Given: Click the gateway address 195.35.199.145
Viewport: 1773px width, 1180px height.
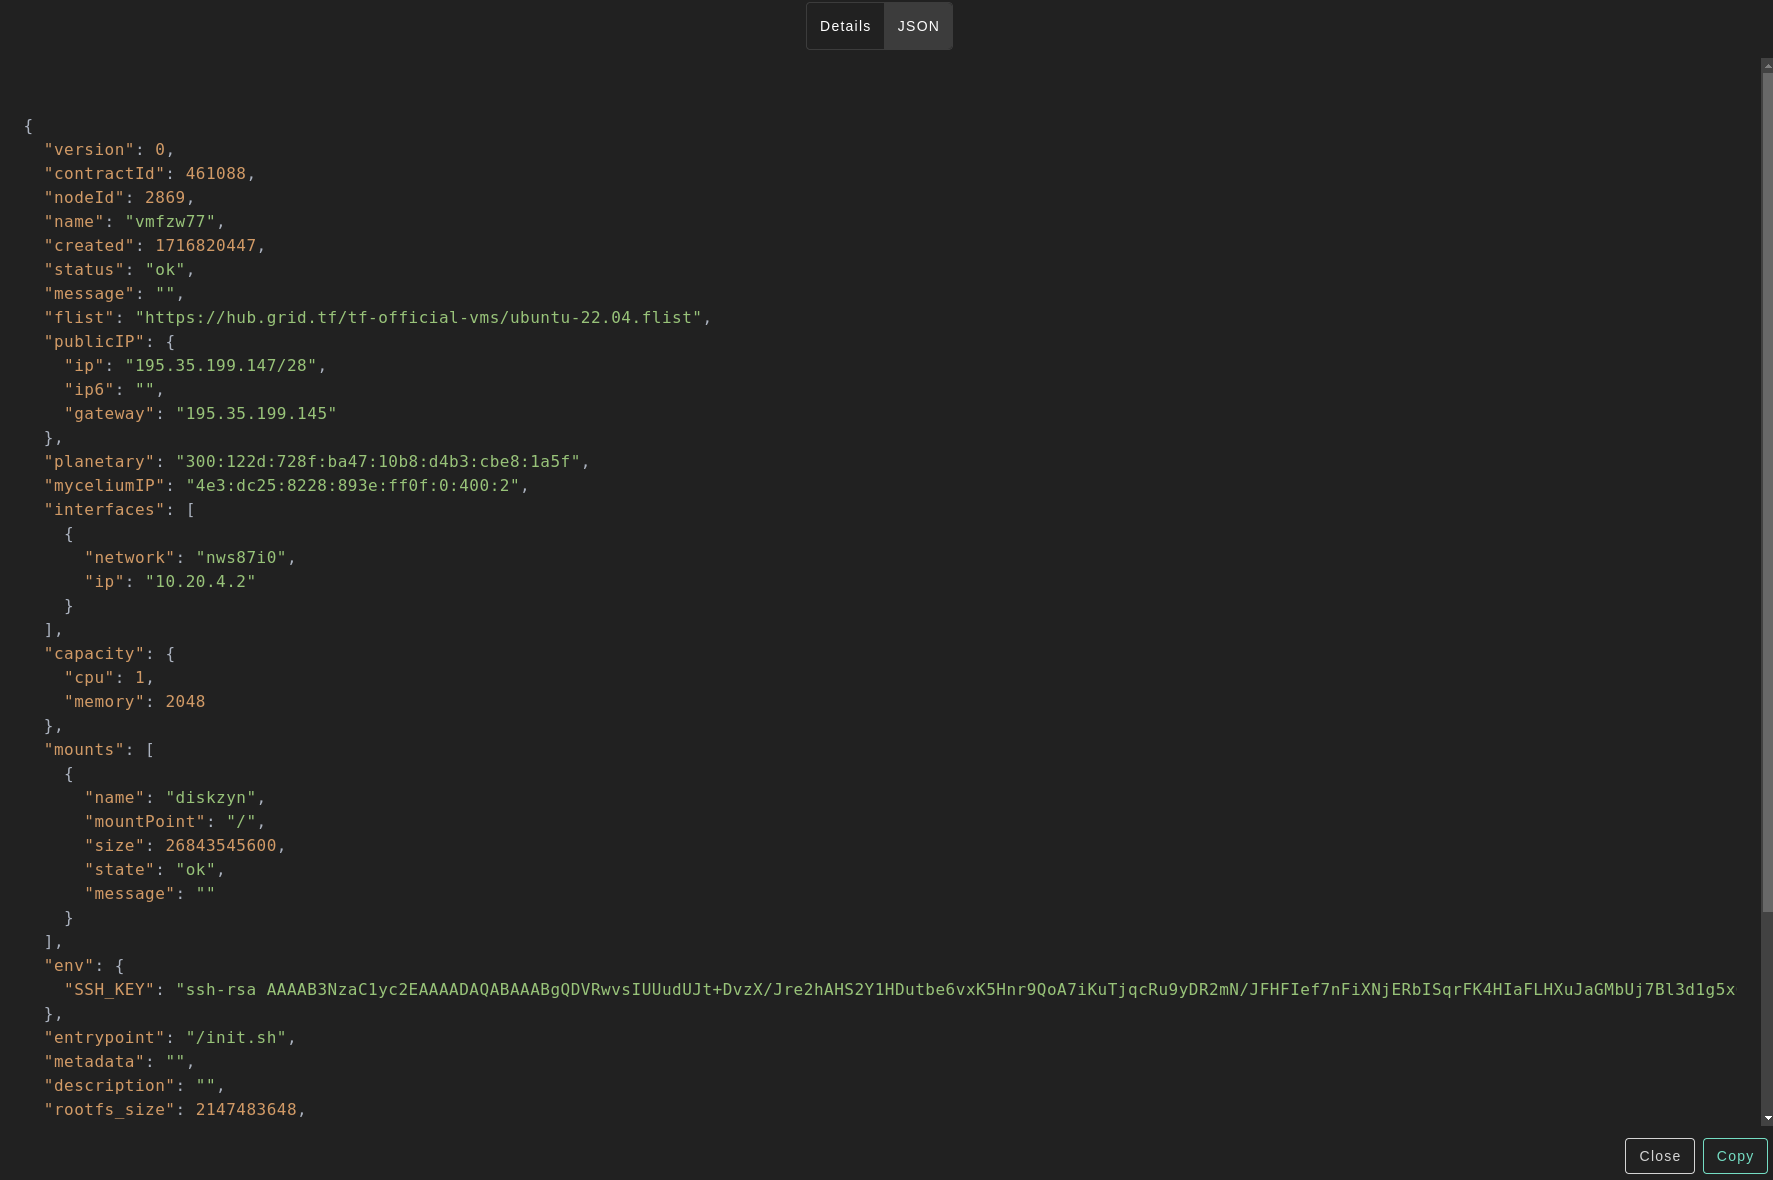Looking at the screenshot, I should (x=256, y=414).
